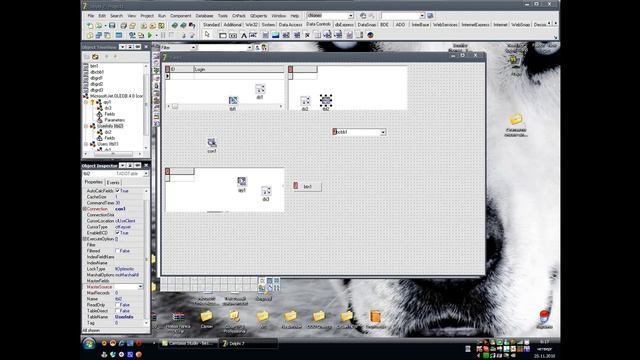Click btn1 button on the form

coord(307,187)
